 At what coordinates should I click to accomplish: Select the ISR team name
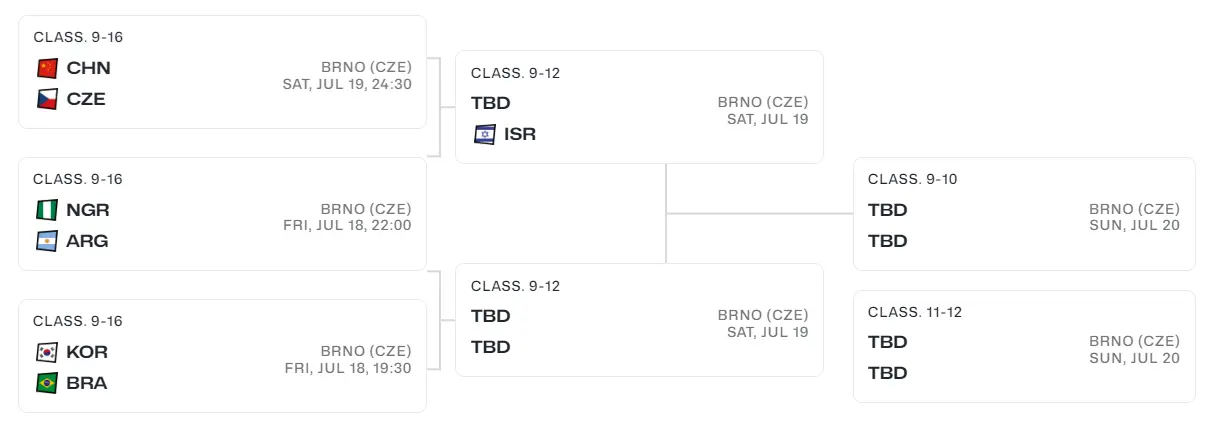click(x=520, y=133)
